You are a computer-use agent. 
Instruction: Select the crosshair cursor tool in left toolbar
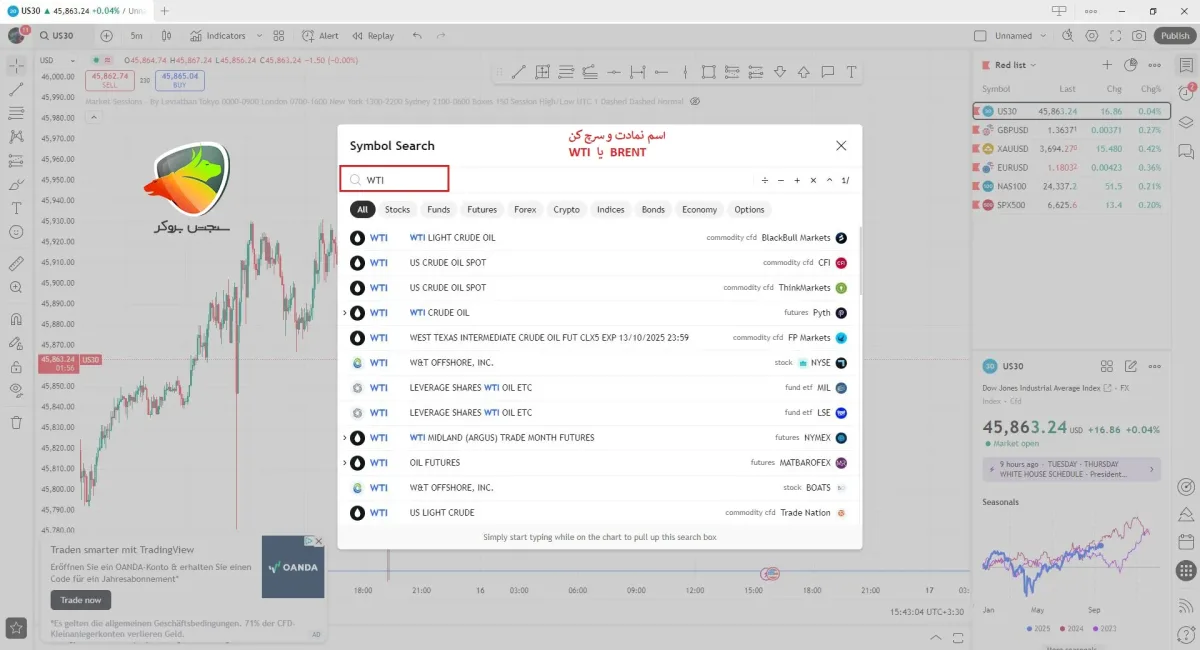click(x=16, y=65)
